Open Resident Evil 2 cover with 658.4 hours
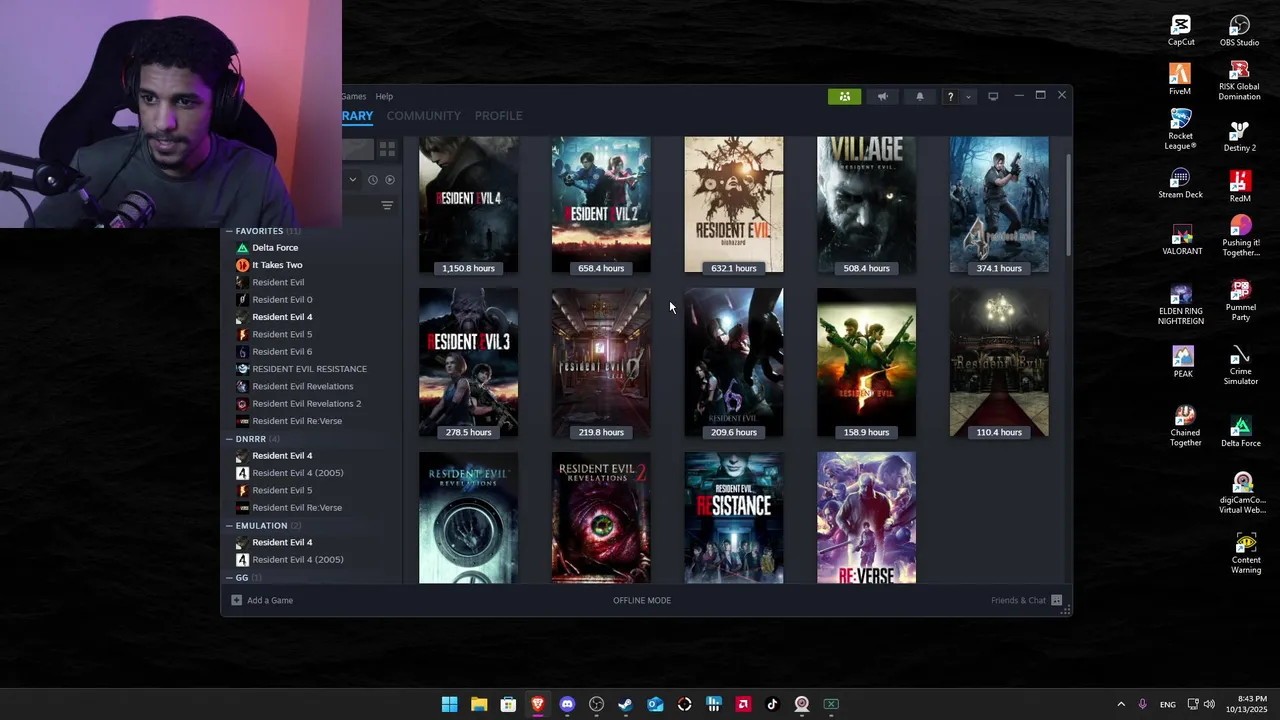This screenshot has width=1280, height=720. (601, 205)
